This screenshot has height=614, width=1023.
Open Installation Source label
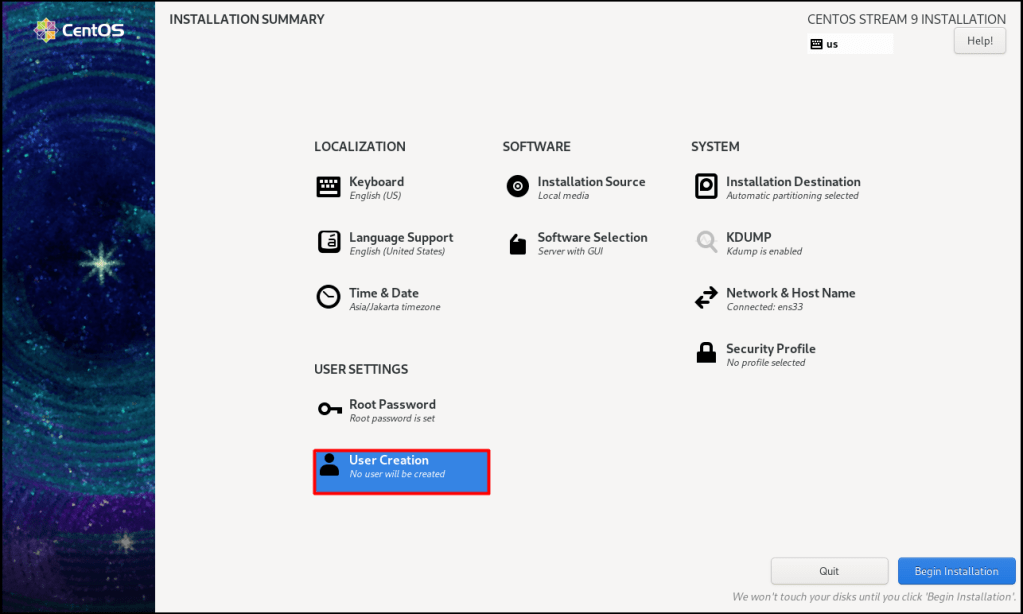point(591,181)
